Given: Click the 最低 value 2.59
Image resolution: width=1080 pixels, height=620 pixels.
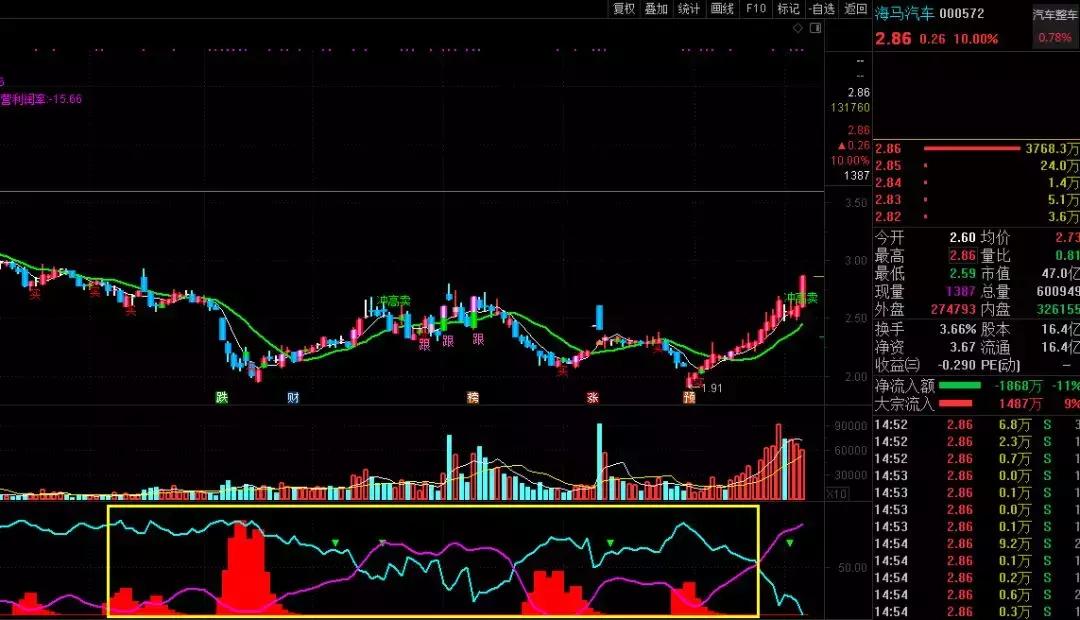Looking at the screenshot, I should click(962, 273).
